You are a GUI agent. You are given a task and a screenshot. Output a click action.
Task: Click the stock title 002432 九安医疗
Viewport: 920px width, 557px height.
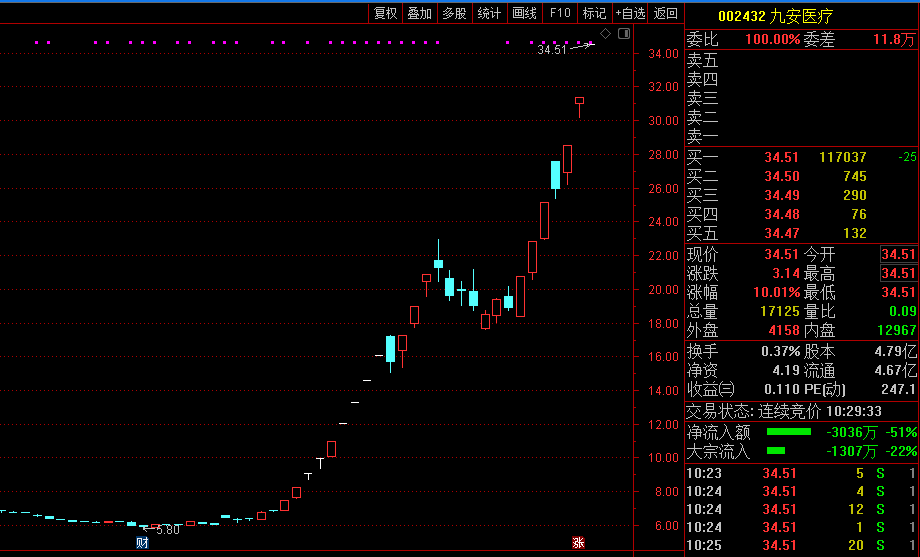[x=776, y=16]
